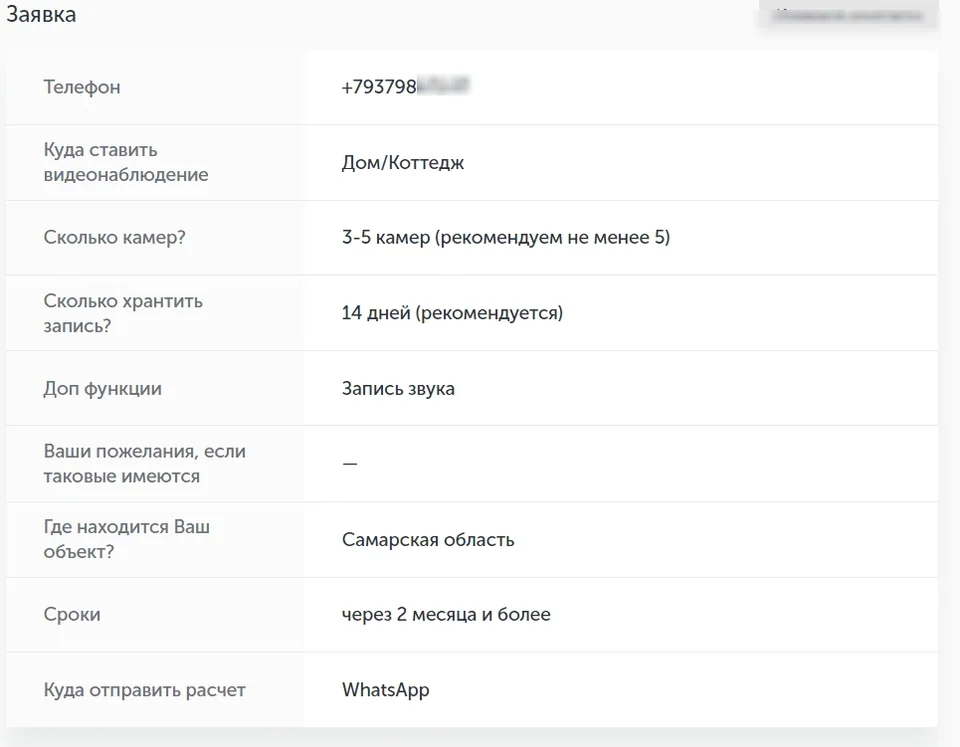Select the "Ваши пожелания, если таковые имеются" label

144,464
